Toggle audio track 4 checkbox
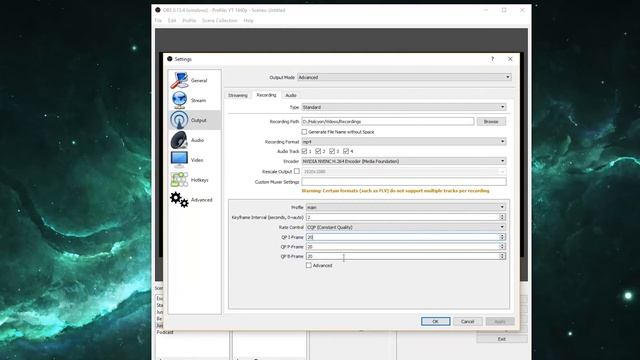The height and width of the screenshot is (360, 640). [346, 151]
